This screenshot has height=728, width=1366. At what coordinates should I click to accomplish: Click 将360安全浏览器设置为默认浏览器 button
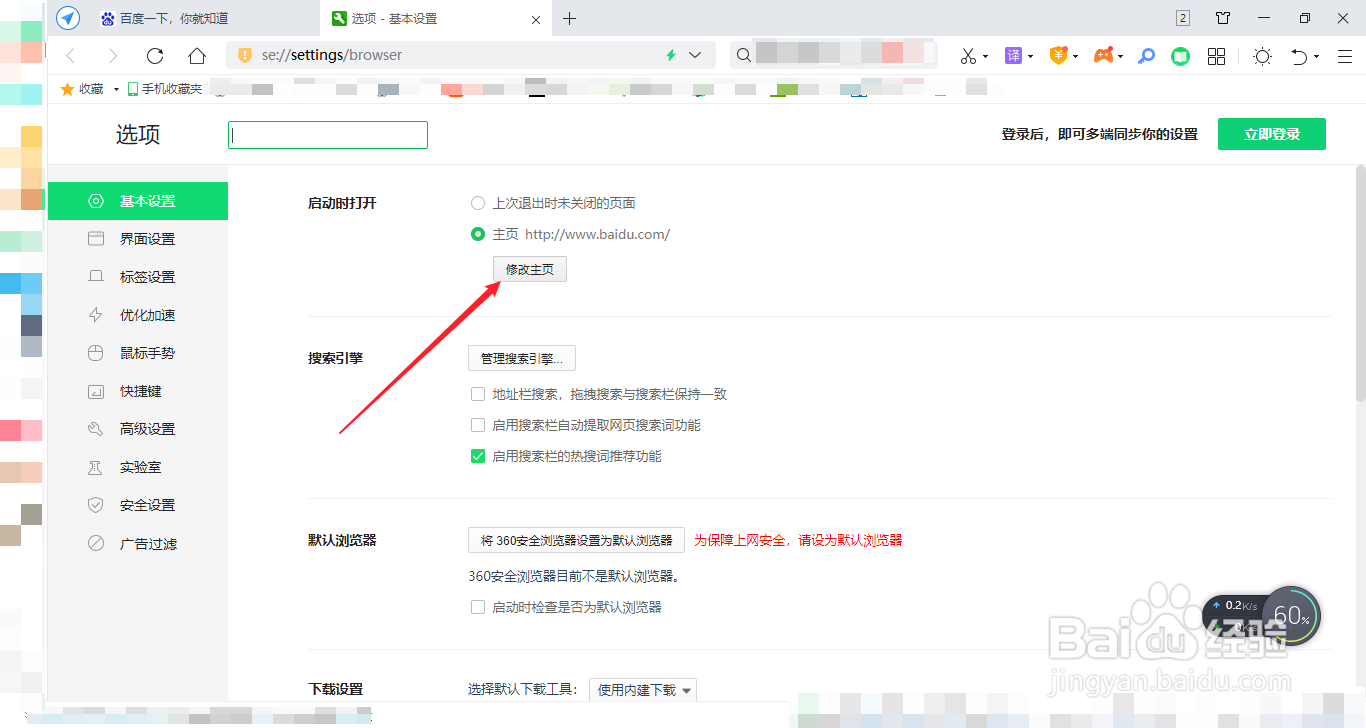point(575,540)
